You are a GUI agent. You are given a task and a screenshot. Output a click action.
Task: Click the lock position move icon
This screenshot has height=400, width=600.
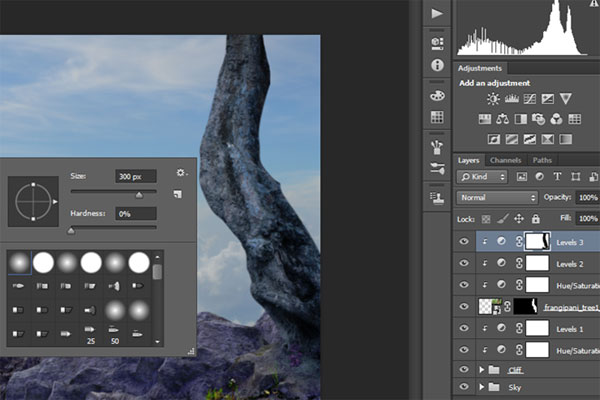tap(520, 218)
